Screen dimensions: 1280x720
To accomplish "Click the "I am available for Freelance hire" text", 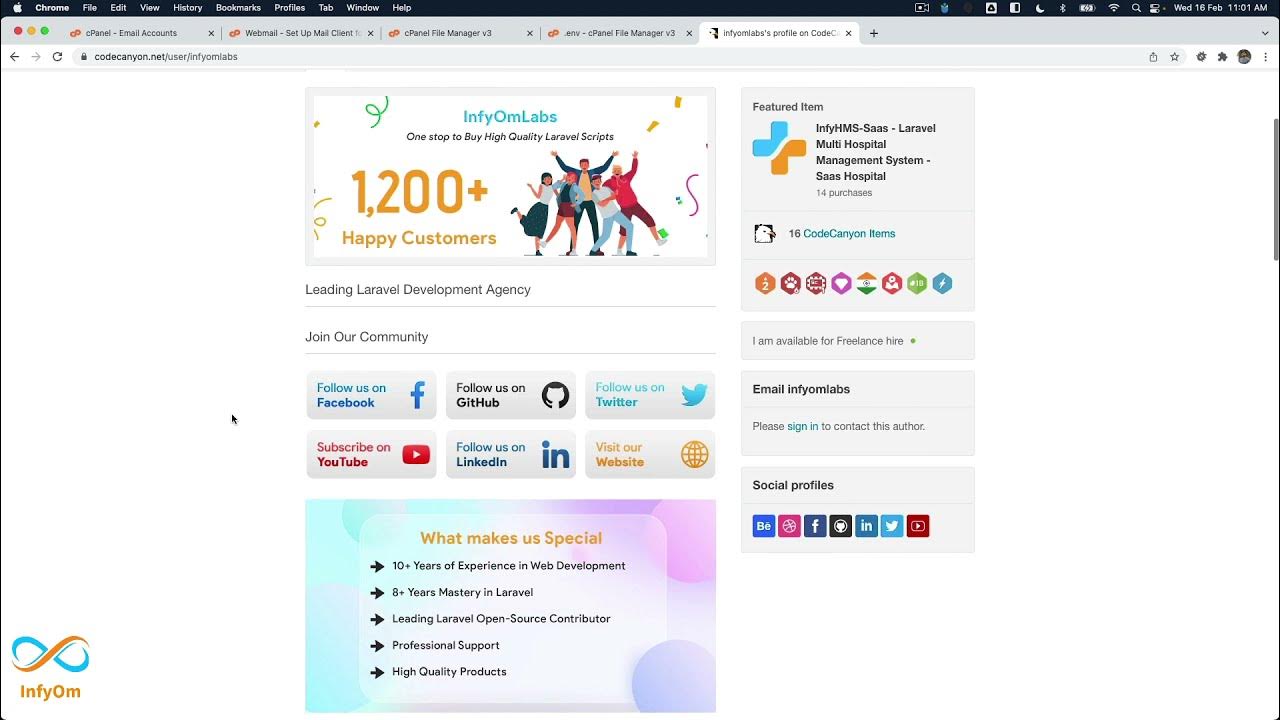I will (x=828, y=341).
